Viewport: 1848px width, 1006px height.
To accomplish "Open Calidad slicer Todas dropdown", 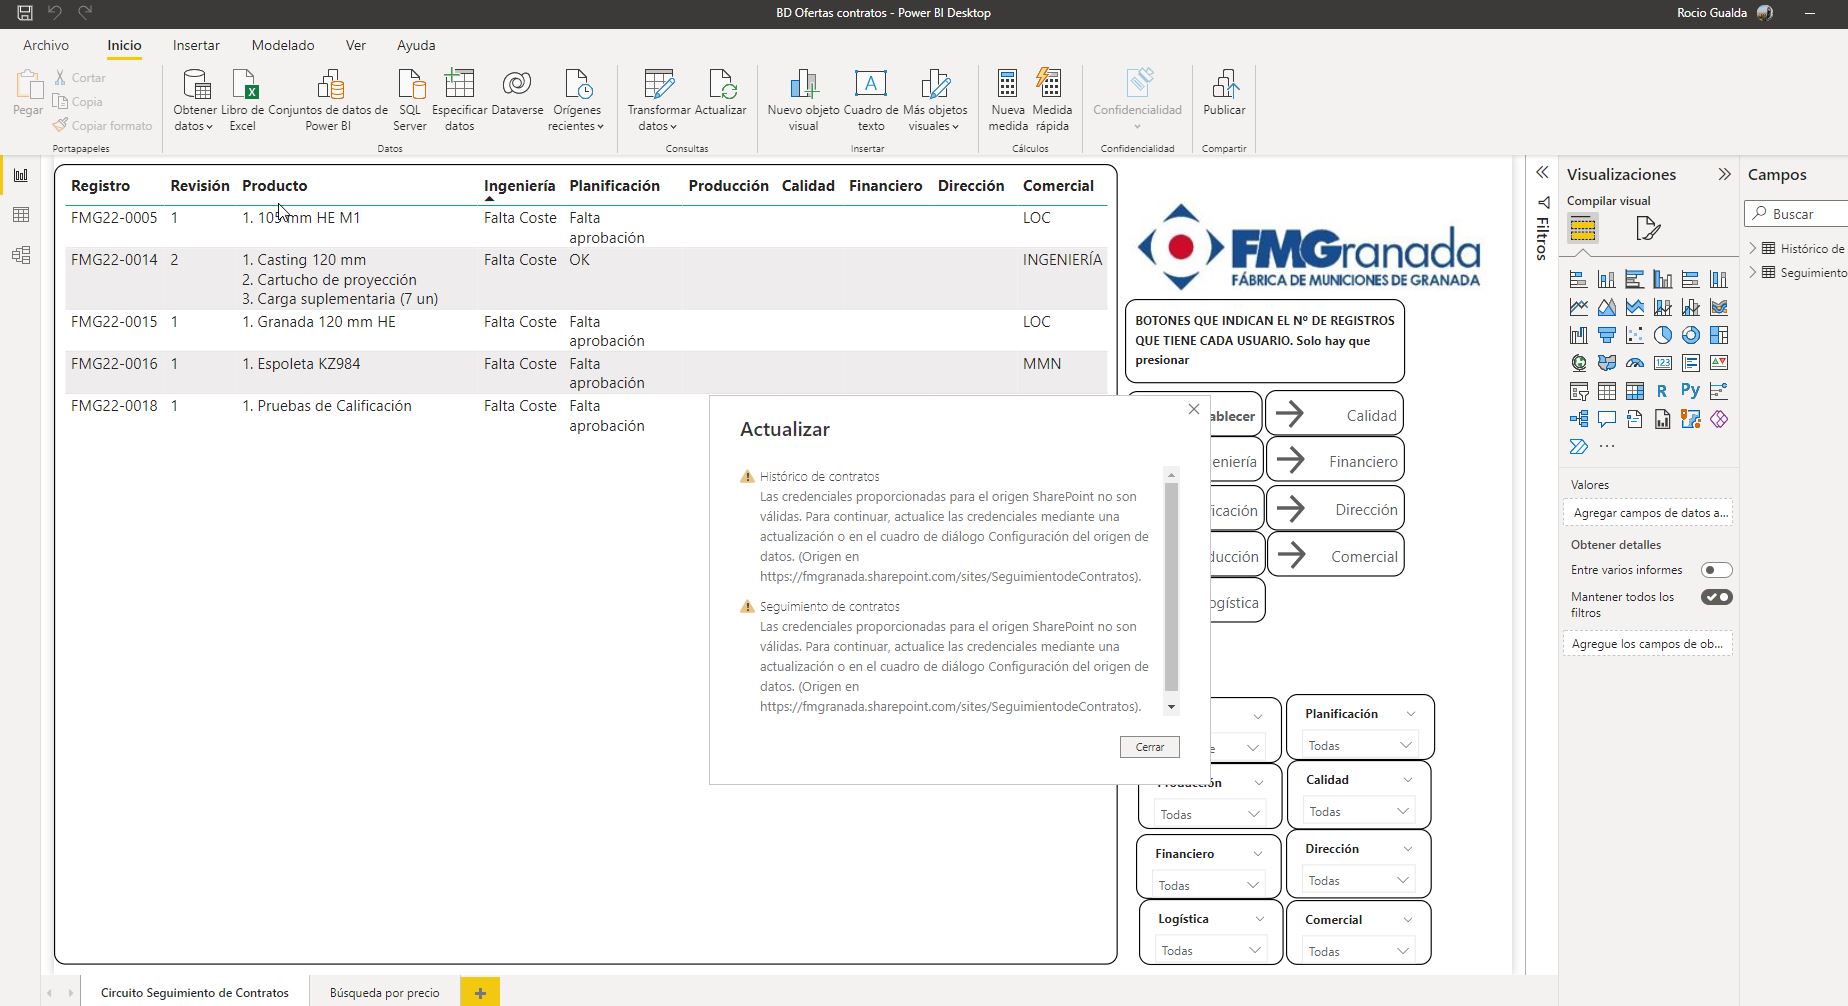I will pyautogui.click(x=1359, y=811).
